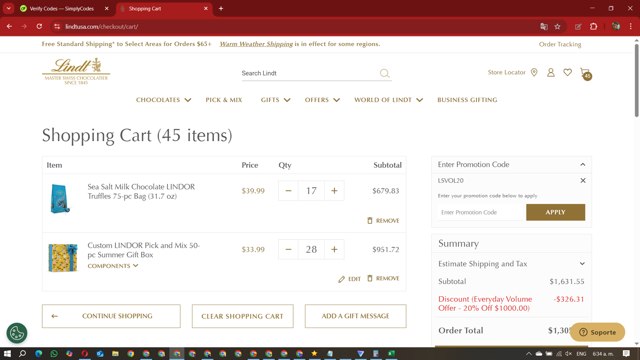Open the notifications center in system tray
Screen dimensions: 640x360
627,353
